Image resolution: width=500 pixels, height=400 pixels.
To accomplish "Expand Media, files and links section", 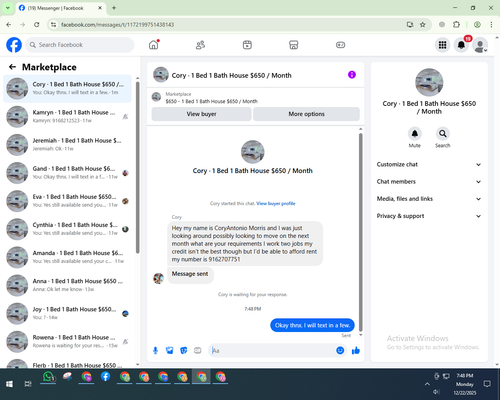I will tap(429, 199).
